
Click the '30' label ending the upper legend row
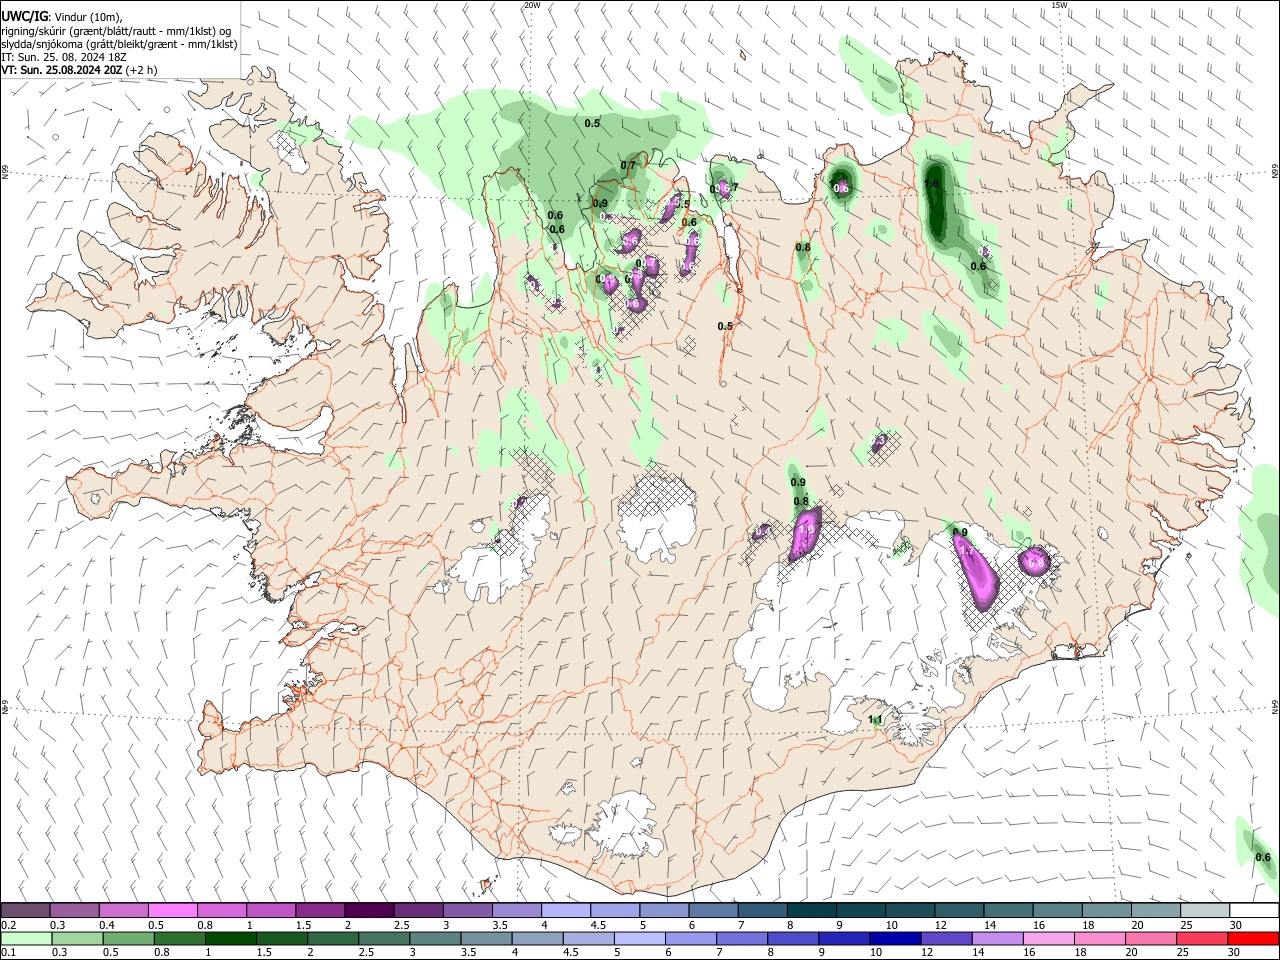[x=1236, y=925]
